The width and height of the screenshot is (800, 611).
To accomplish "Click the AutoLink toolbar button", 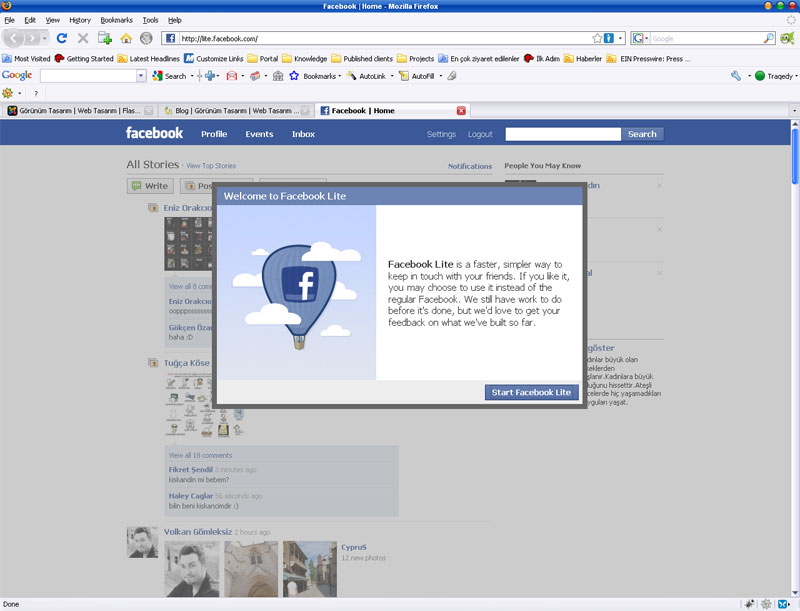I will tap(366, 76).
